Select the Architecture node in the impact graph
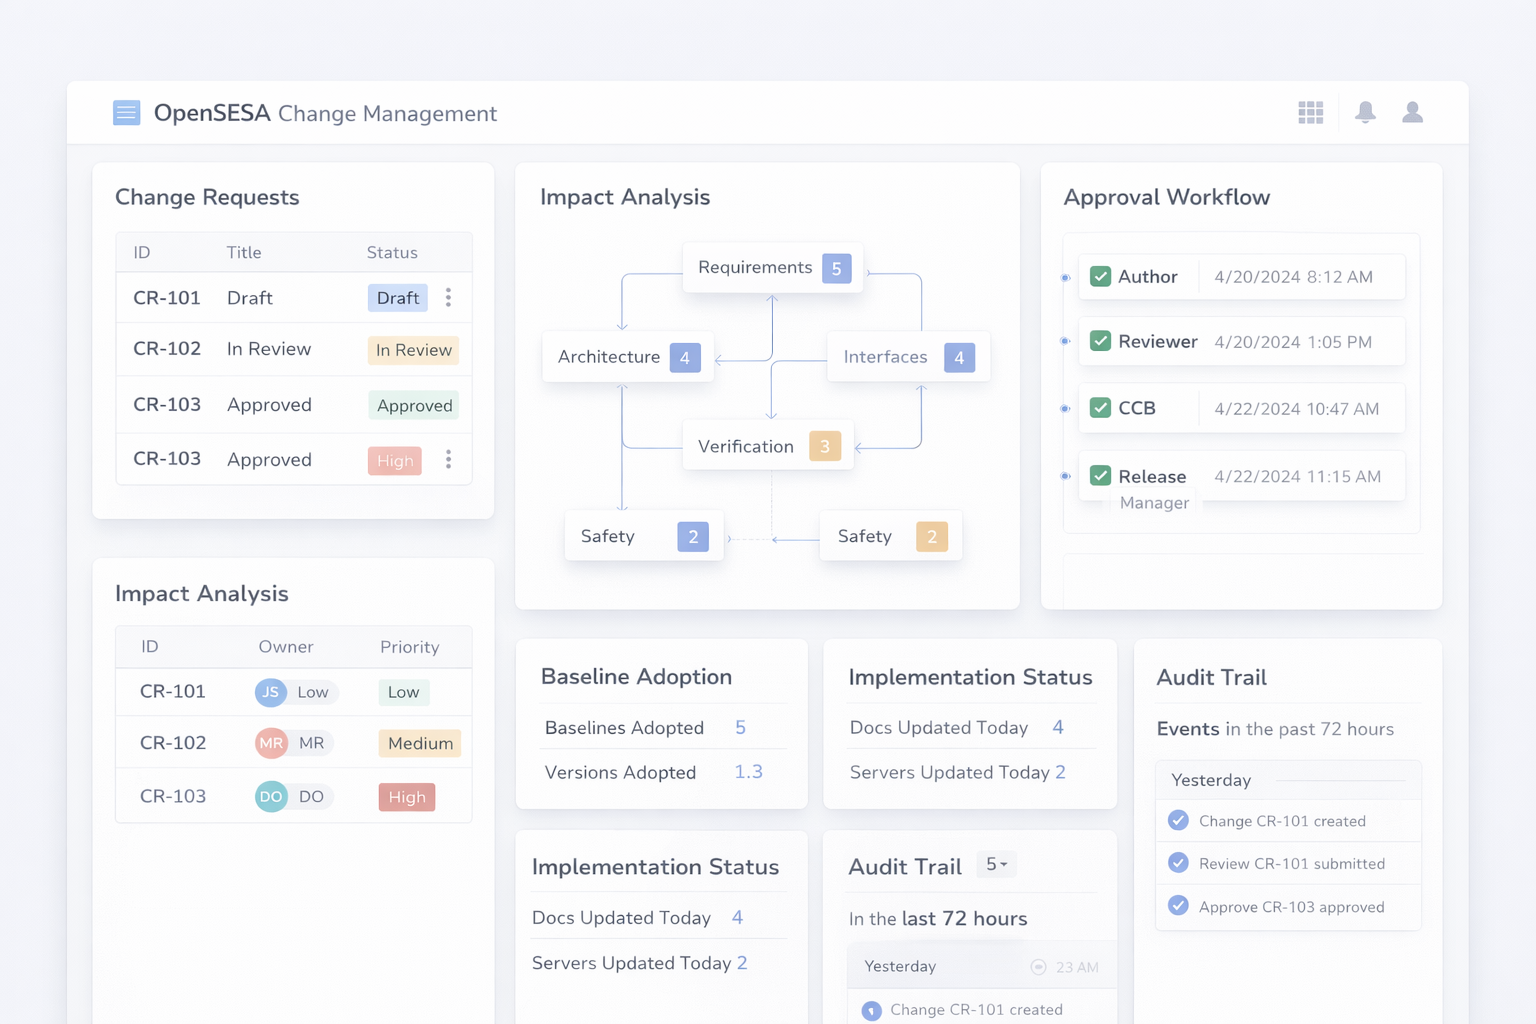Screen dimensions: 1536x1024 (628, 357)
